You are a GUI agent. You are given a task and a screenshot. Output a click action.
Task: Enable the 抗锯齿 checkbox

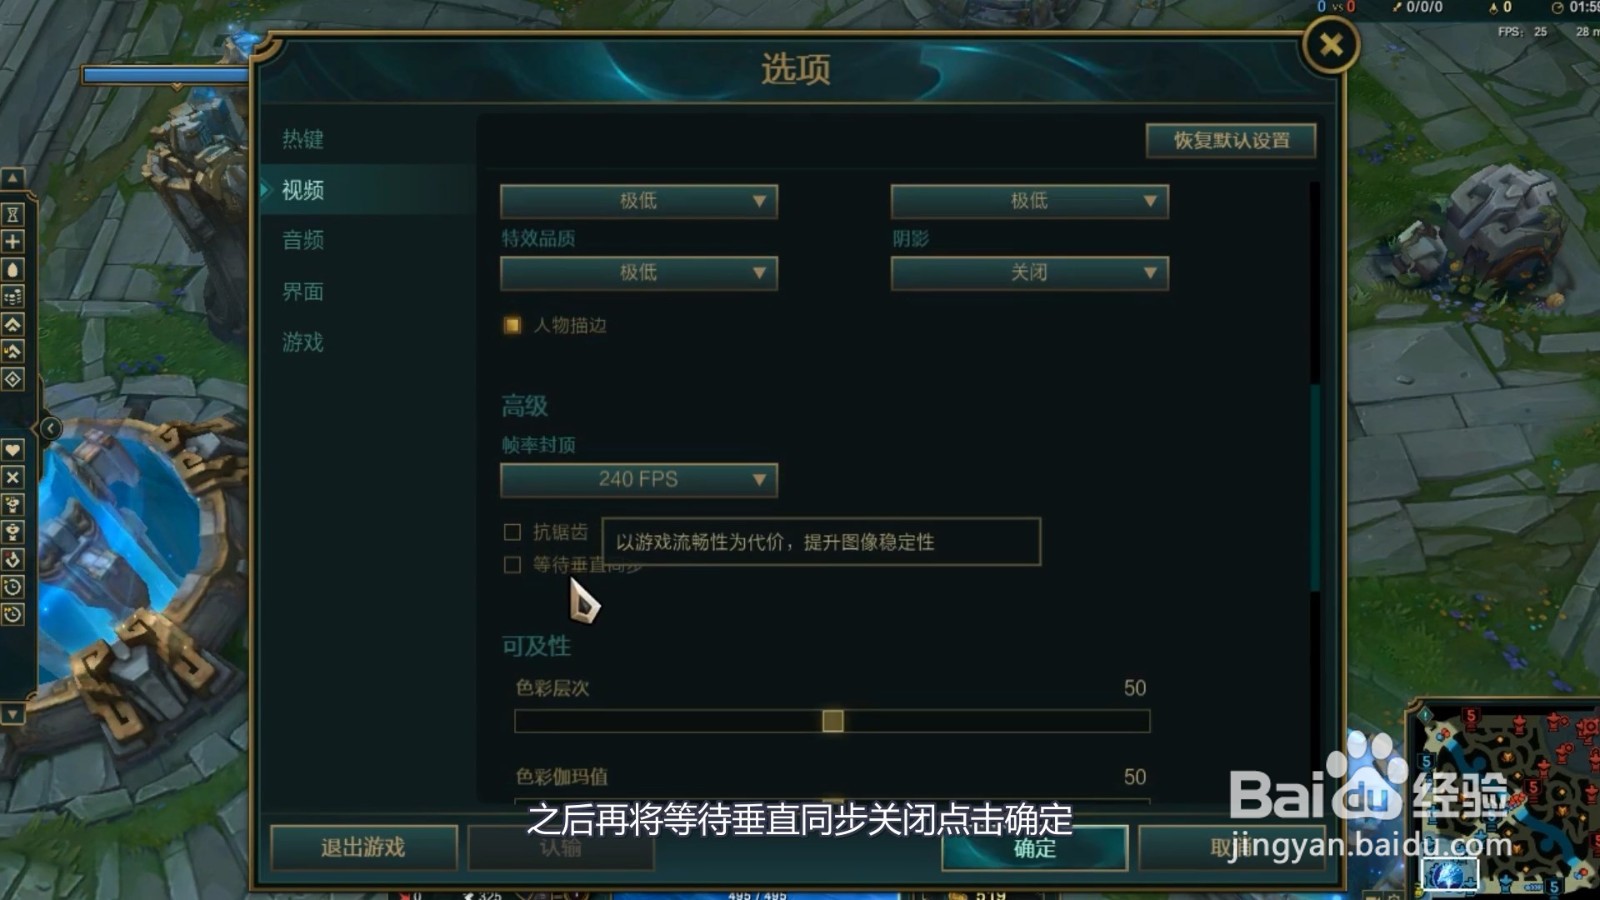tap(512, 532)
